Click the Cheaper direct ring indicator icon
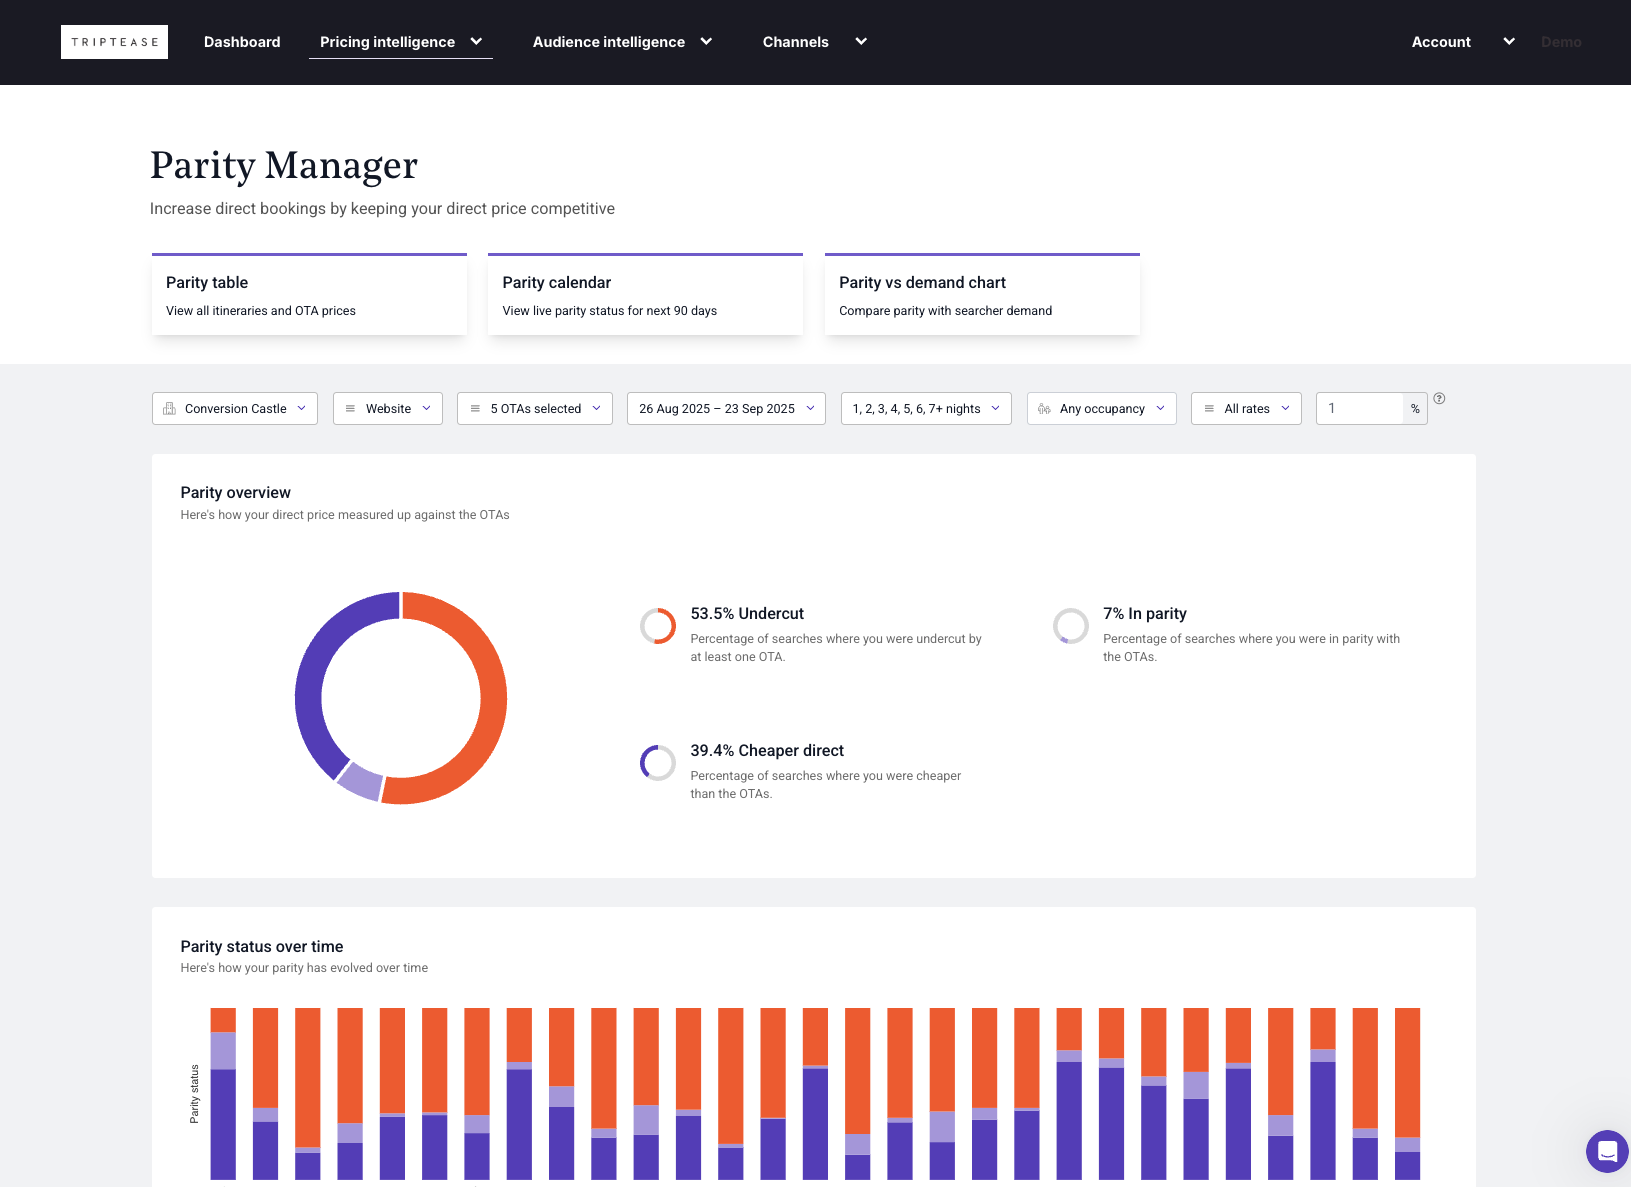 (x=658, y=763)
